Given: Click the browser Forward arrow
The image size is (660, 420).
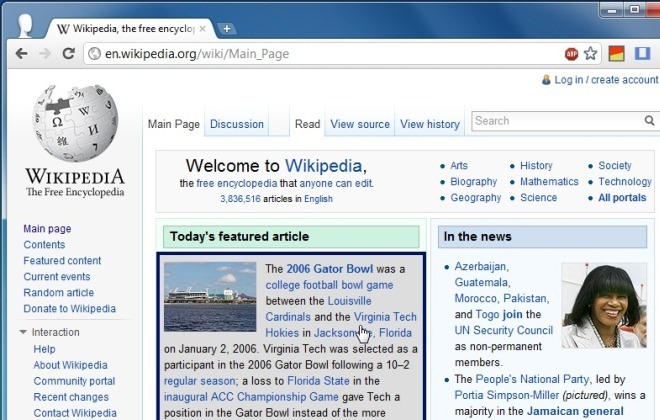Looking at the screenshot, I should [45, 53].
